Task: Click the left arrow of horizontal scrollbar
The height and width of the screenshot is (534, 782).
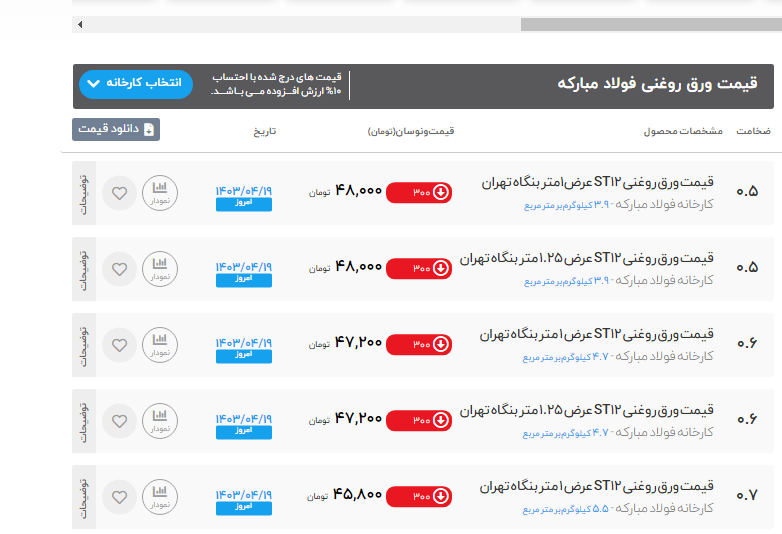Action: 80,24
